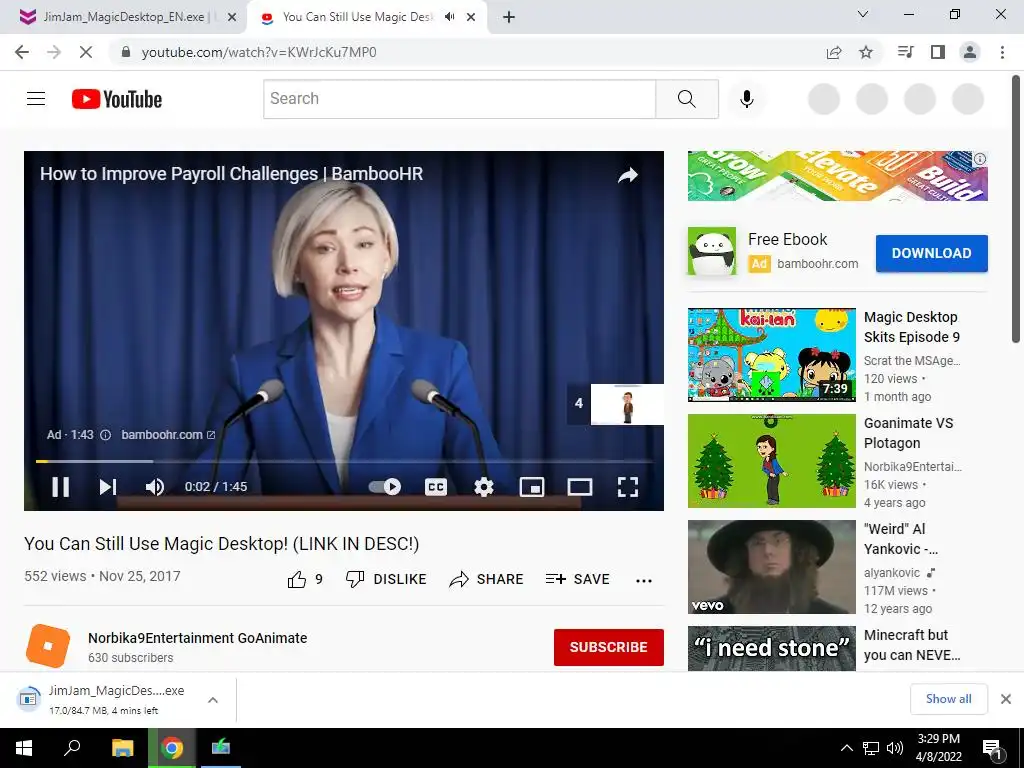Open Magic Desktop Skits Episode 9 thumbnail
The image size is (1024, 768).
click(x=771, y=355)
